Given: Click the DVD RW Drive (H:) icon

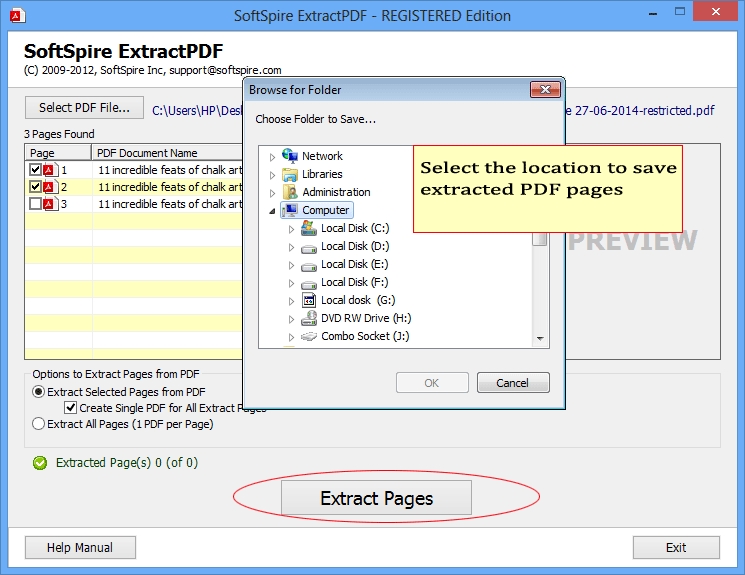Looking at the screenshot, I should pos(309,318).
